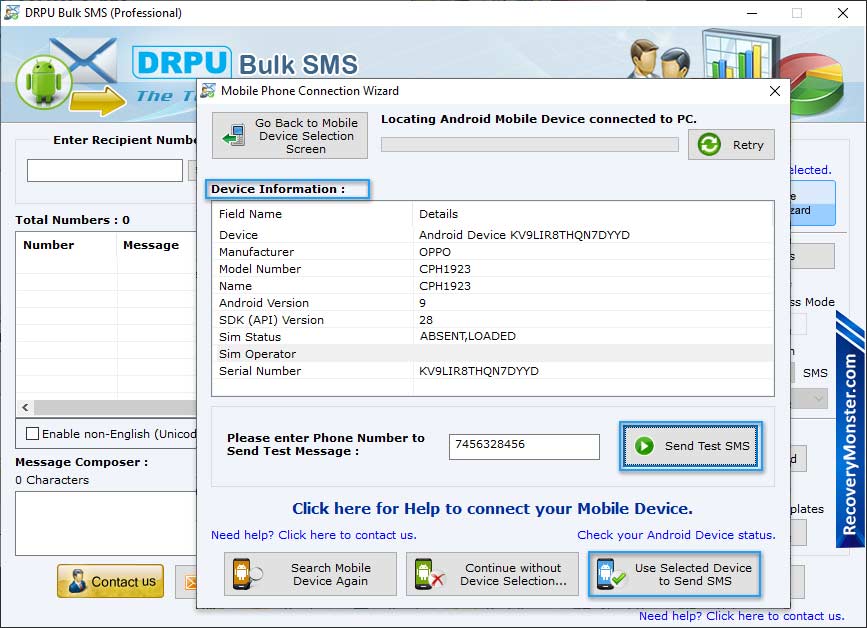Click the Details column header
Viewport: 867px width, 628px height.
(592, 214)
